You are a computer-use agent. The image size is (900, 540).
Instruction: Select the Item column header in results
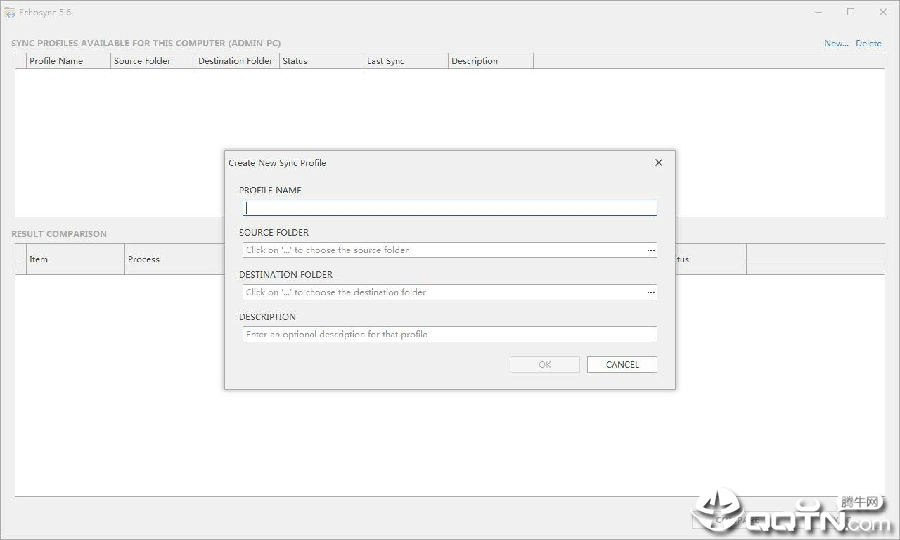(x=75, y=259)
